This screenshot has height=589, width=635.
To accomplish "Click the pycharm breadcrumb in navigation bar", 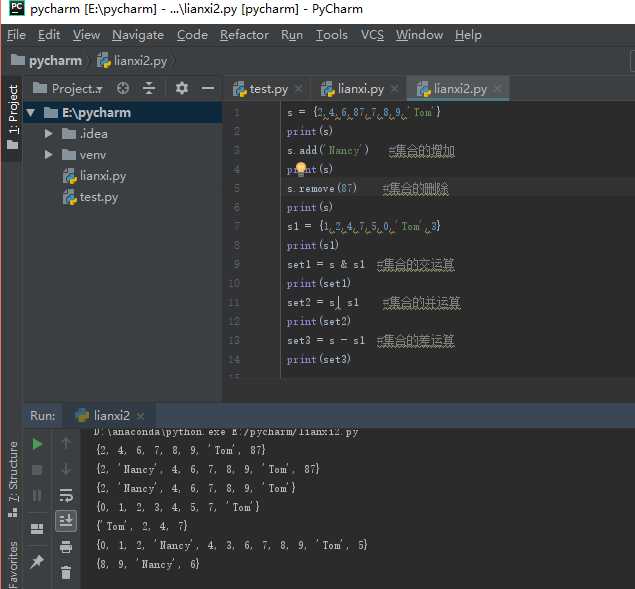I will pyautogui.click(x=46, y=61).
